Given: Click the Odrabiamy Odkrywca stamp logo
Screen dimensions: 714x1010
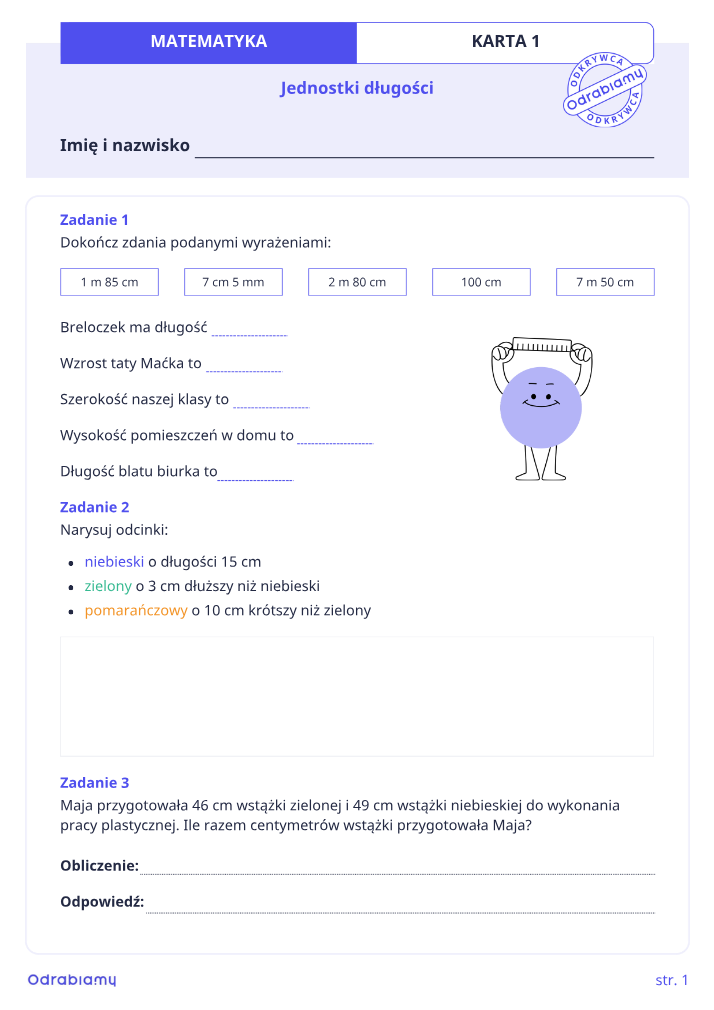Looking at the screenshot, I should coord(604,89).
